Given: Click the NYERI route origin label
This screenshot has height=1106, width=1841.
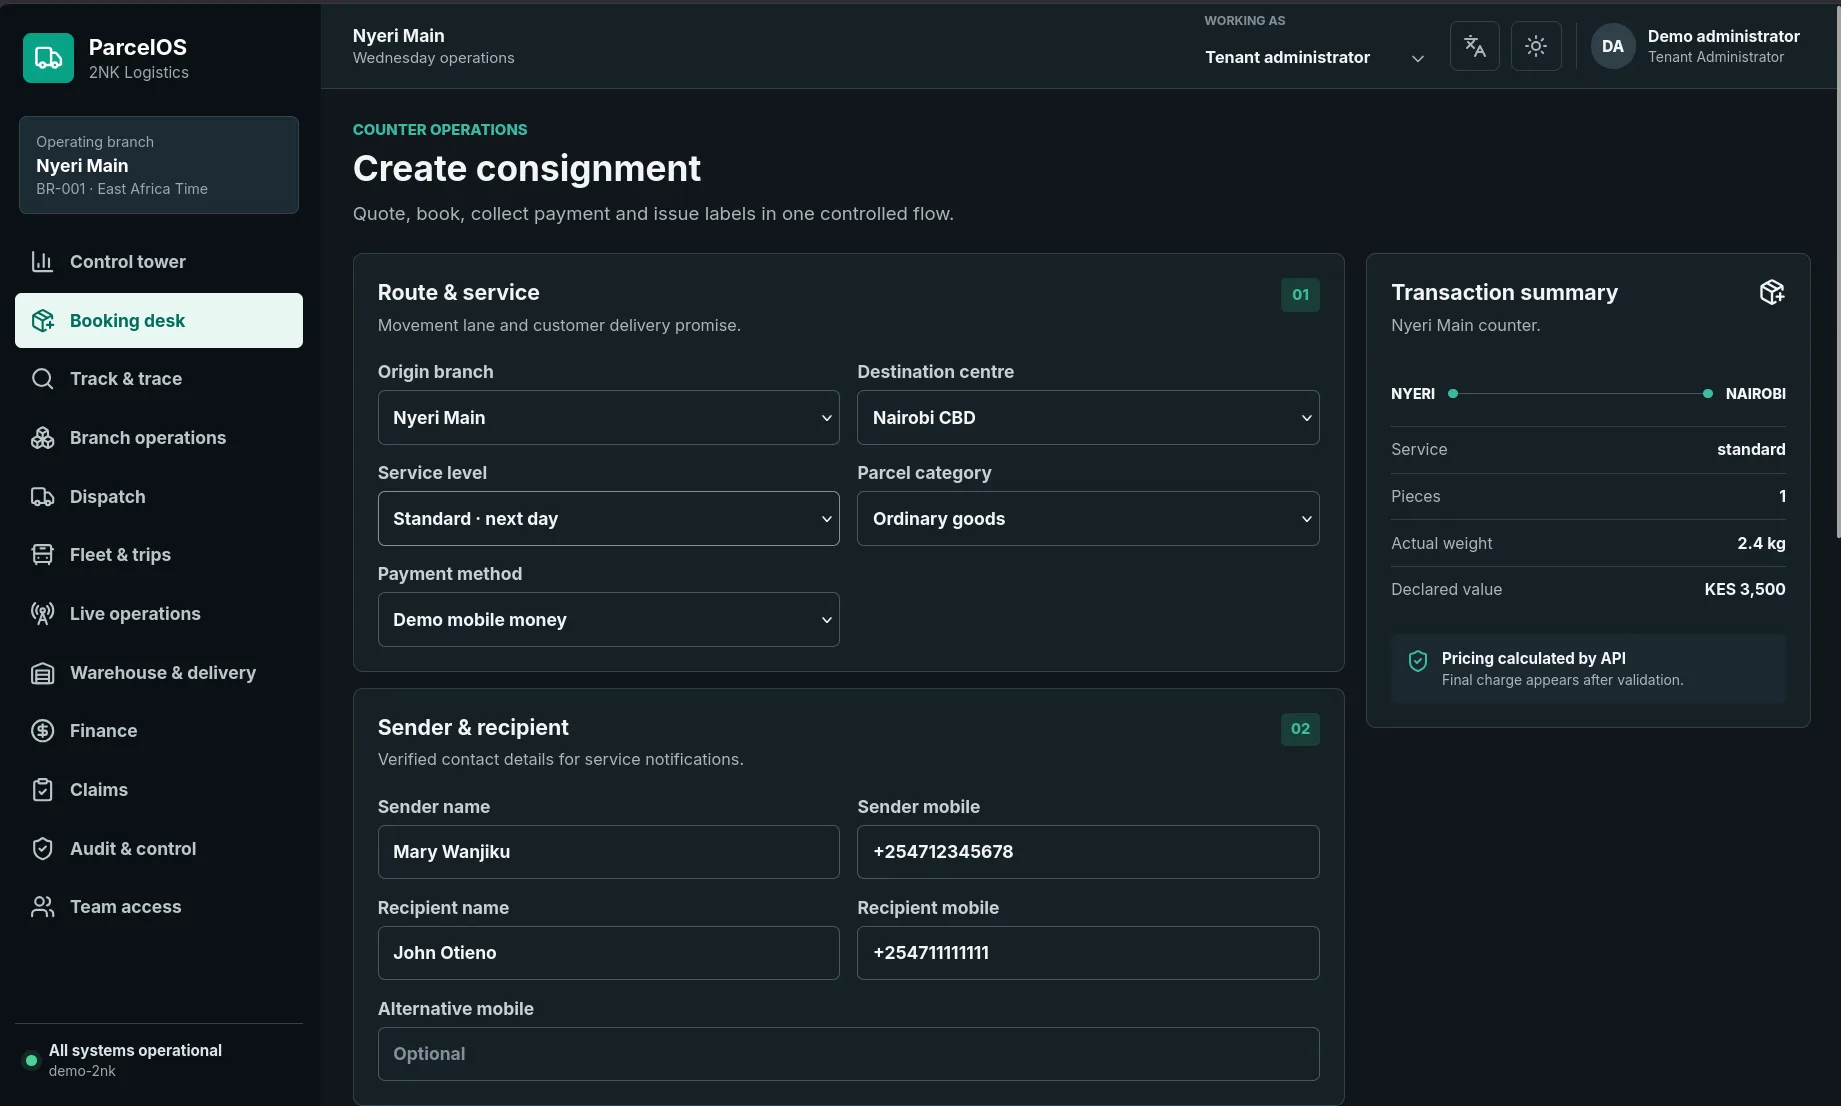Looking at the screenshot, I should [x=1412, y=394].
